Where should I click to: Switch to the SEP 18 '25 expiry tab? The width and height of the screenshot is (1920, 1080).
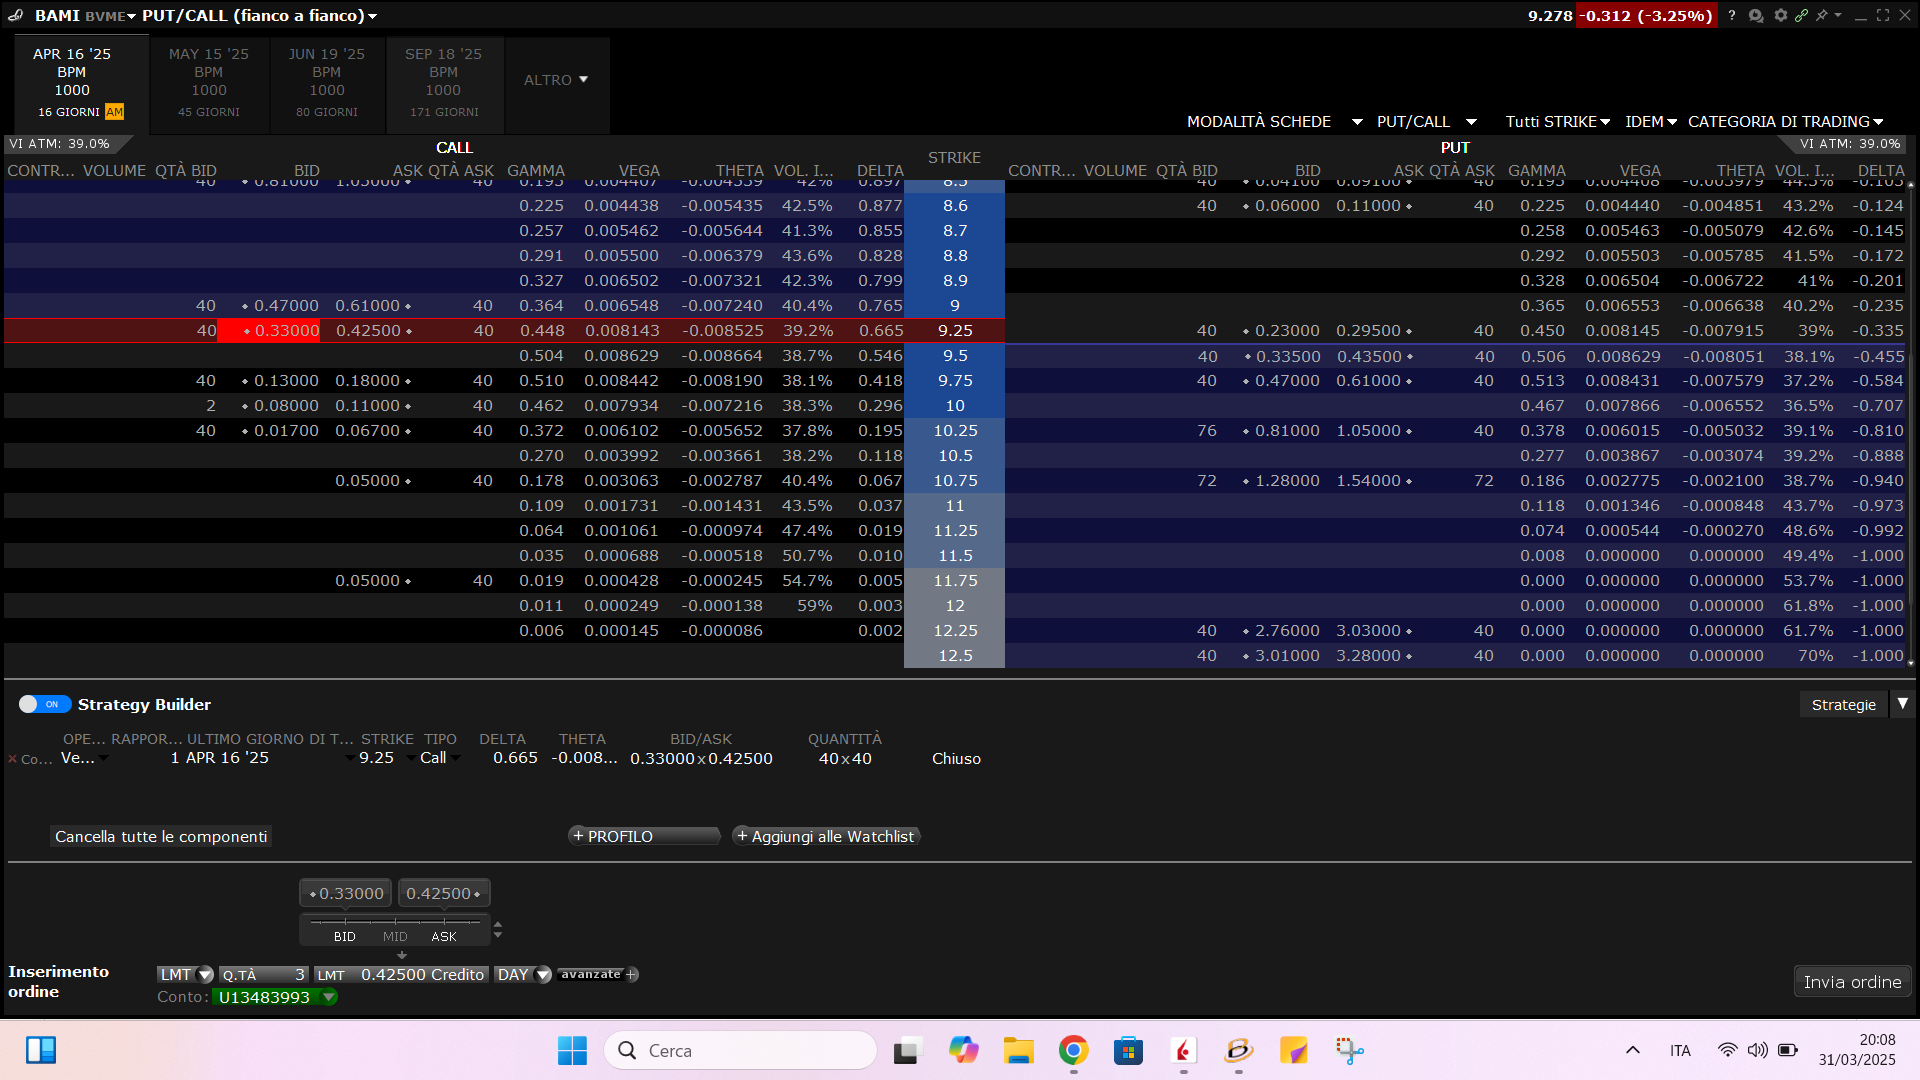(444, 83)
